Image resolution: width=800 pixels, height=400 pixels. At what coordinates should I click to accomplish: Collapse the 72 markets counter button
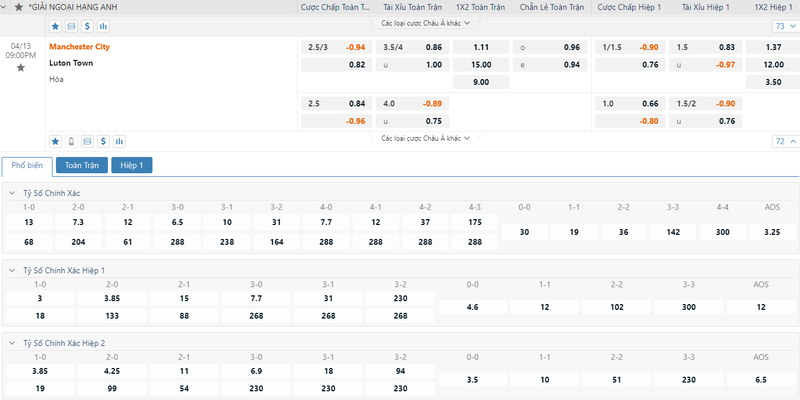(x=785, y=141)
